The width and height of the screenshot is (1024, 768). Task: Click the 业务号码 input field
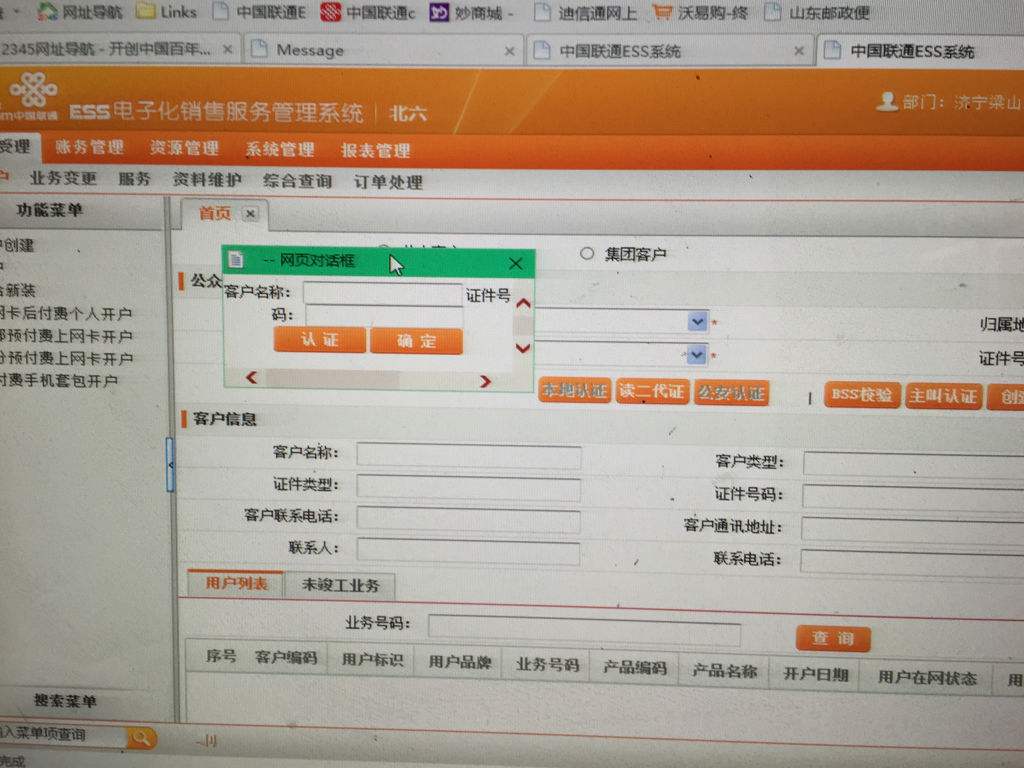coord(584,630)
